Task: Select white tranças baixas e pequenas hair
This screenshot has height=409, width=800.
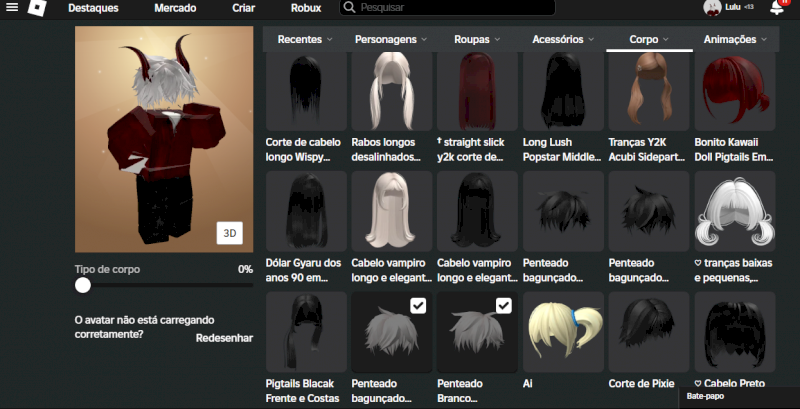Action: pyautogui.click(x=735, y=211)
